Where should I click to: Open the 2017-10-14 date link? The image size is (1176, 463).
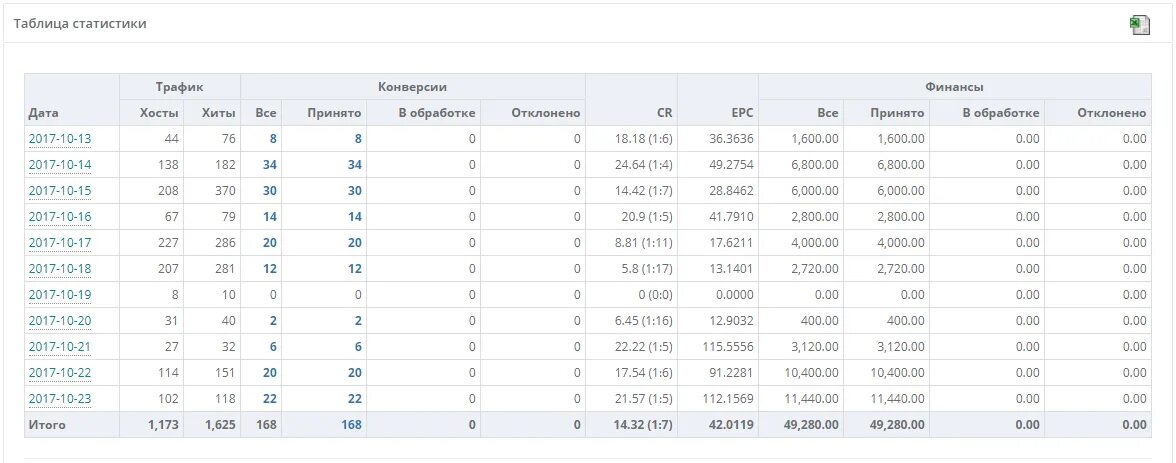60,165
